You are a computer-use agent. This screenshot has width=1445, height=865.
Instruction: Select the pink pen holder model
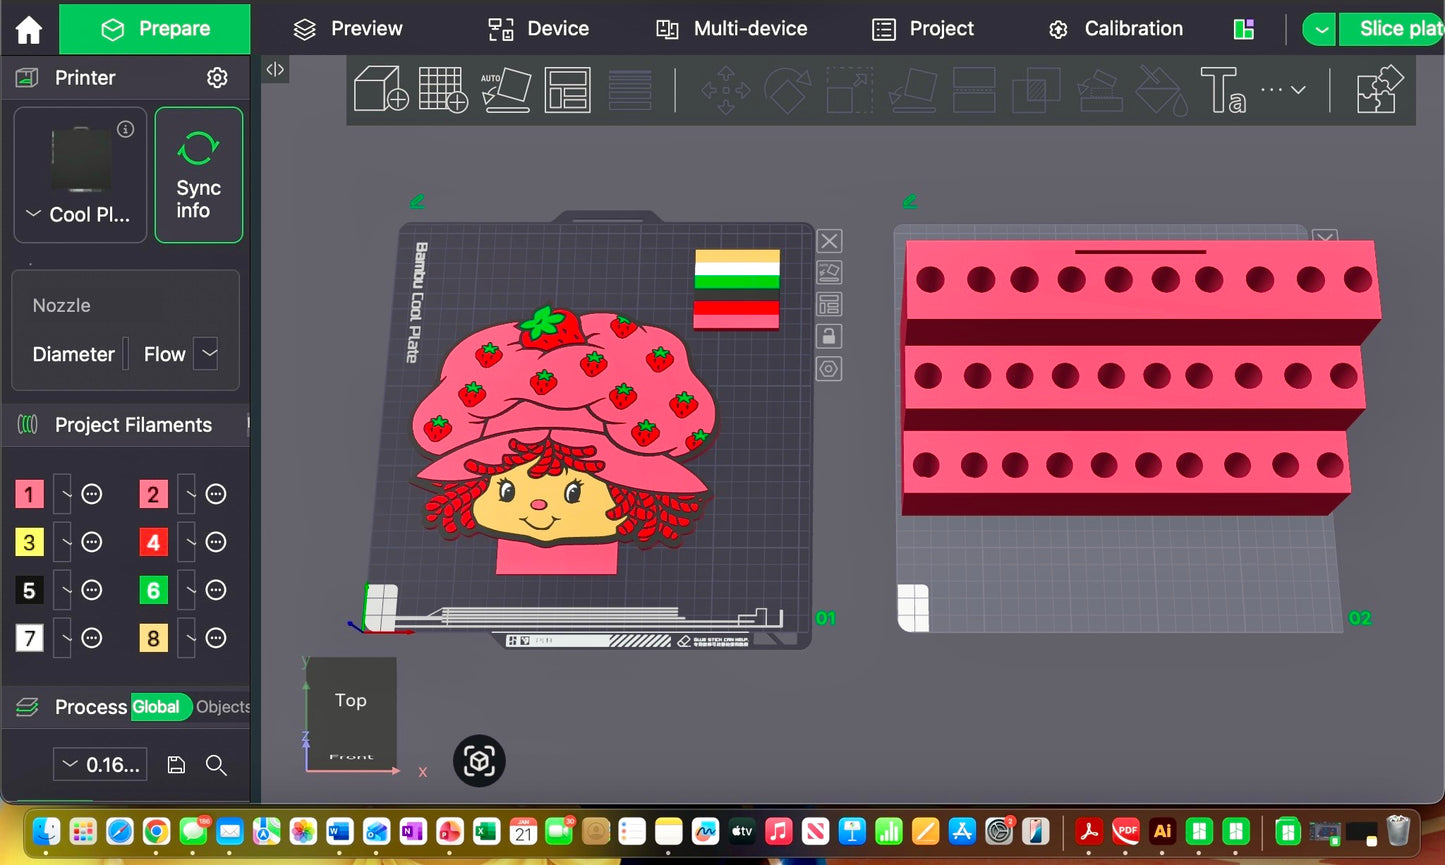tap(1140, 378)
